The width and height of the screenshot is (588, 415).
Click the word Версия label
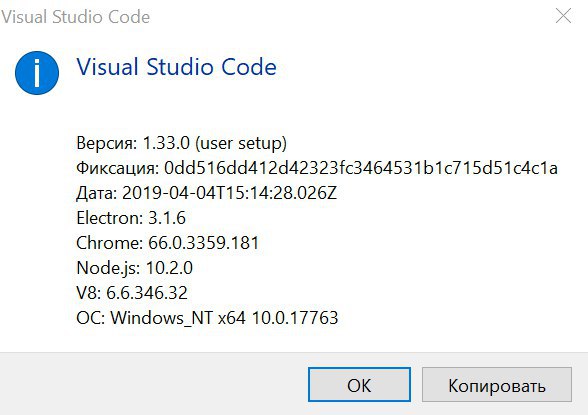tap(106, 143)
